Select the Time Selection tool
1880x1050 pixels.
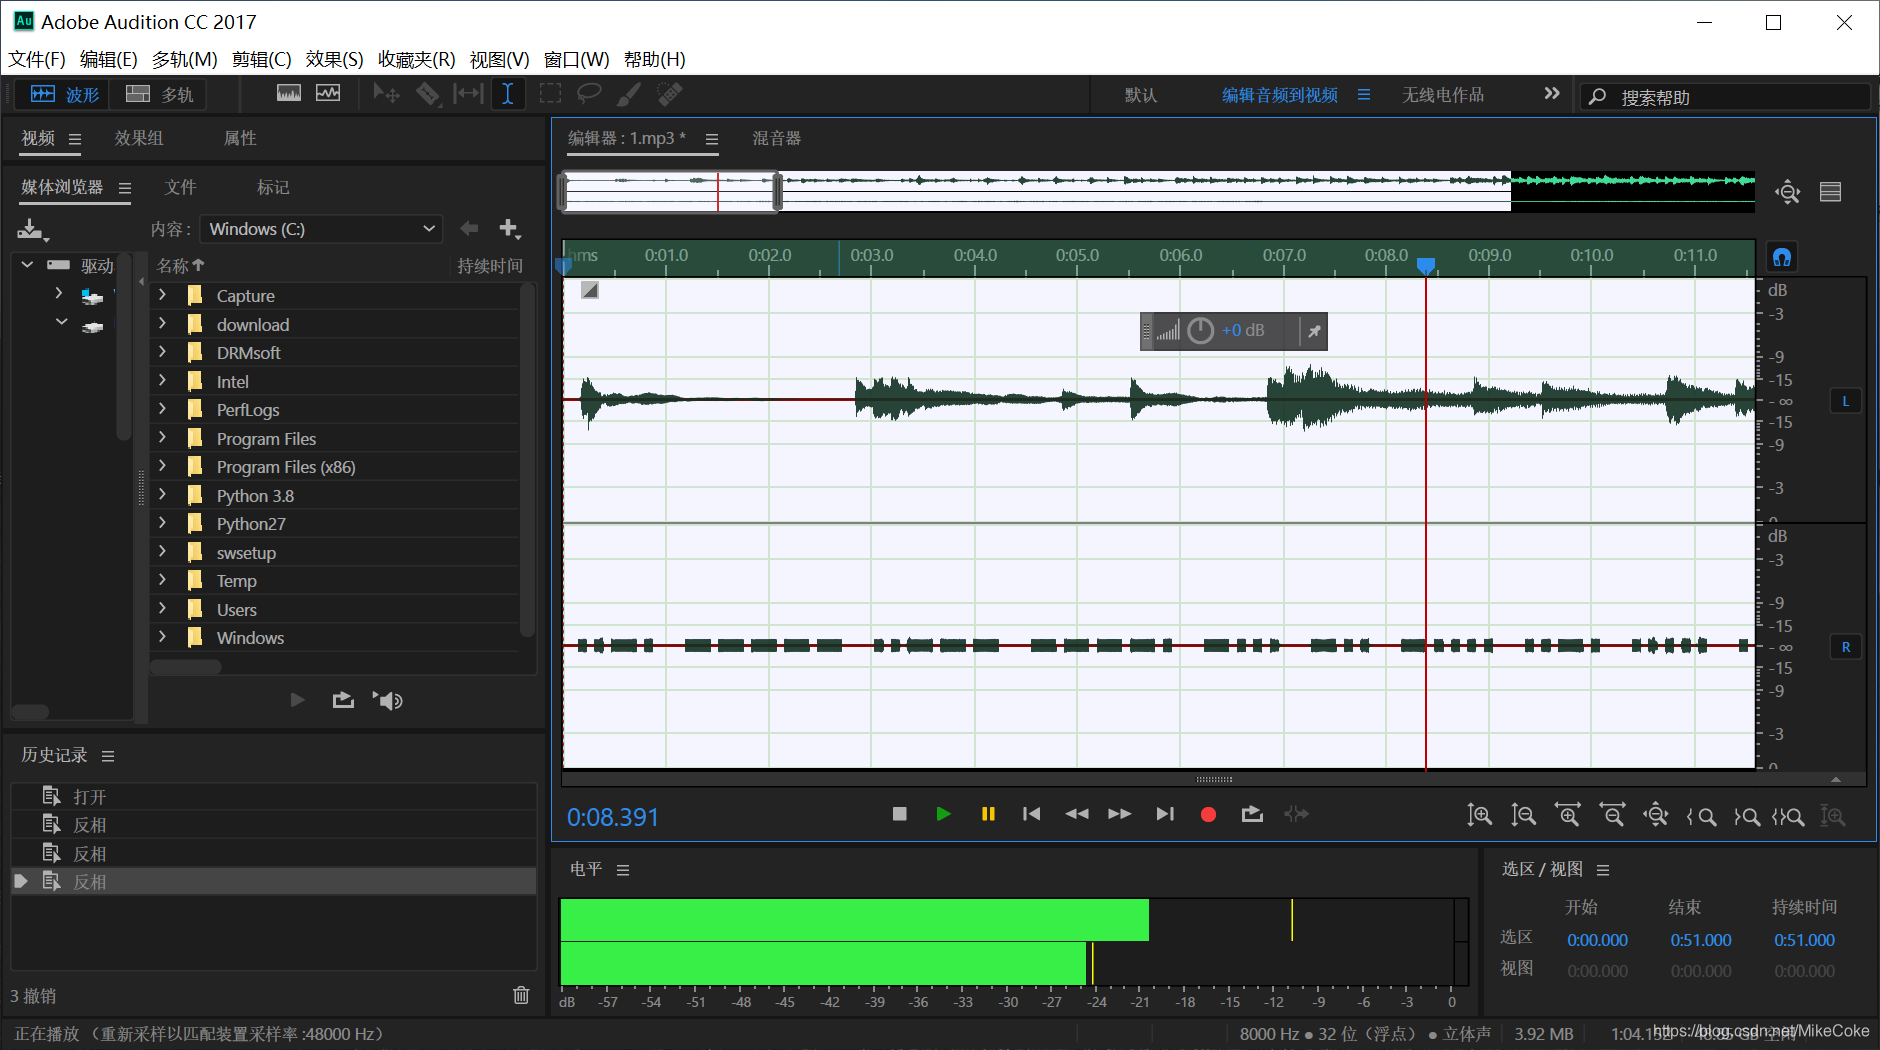click(x=508, y=94)
